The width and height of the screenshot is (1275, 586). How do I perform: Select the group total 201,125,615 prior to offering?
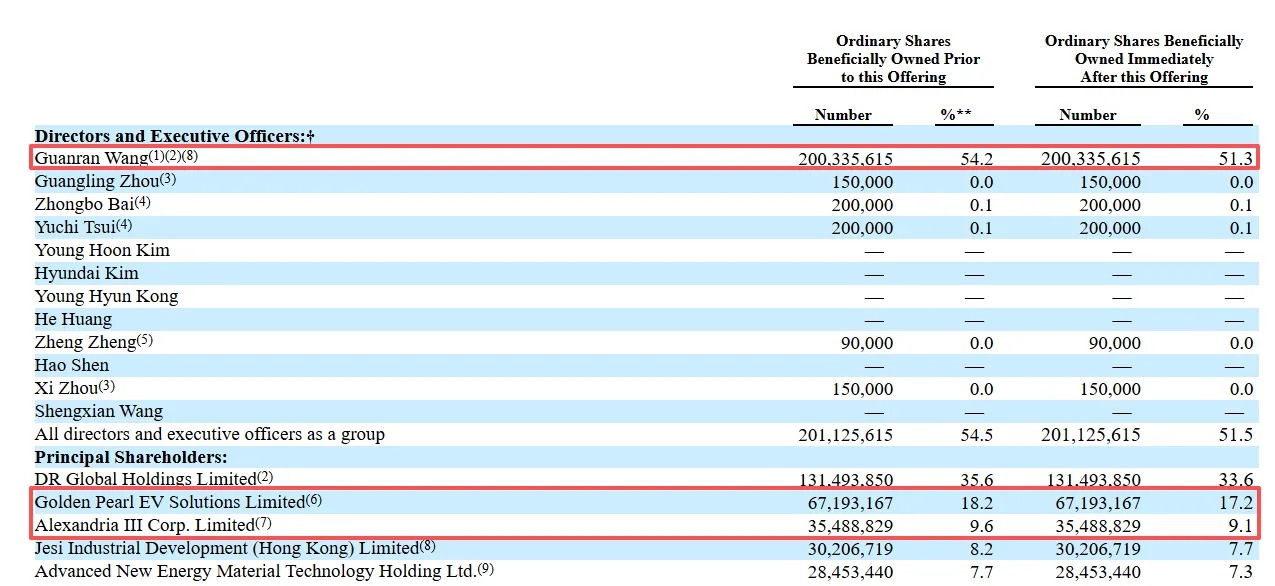point(846,435)
